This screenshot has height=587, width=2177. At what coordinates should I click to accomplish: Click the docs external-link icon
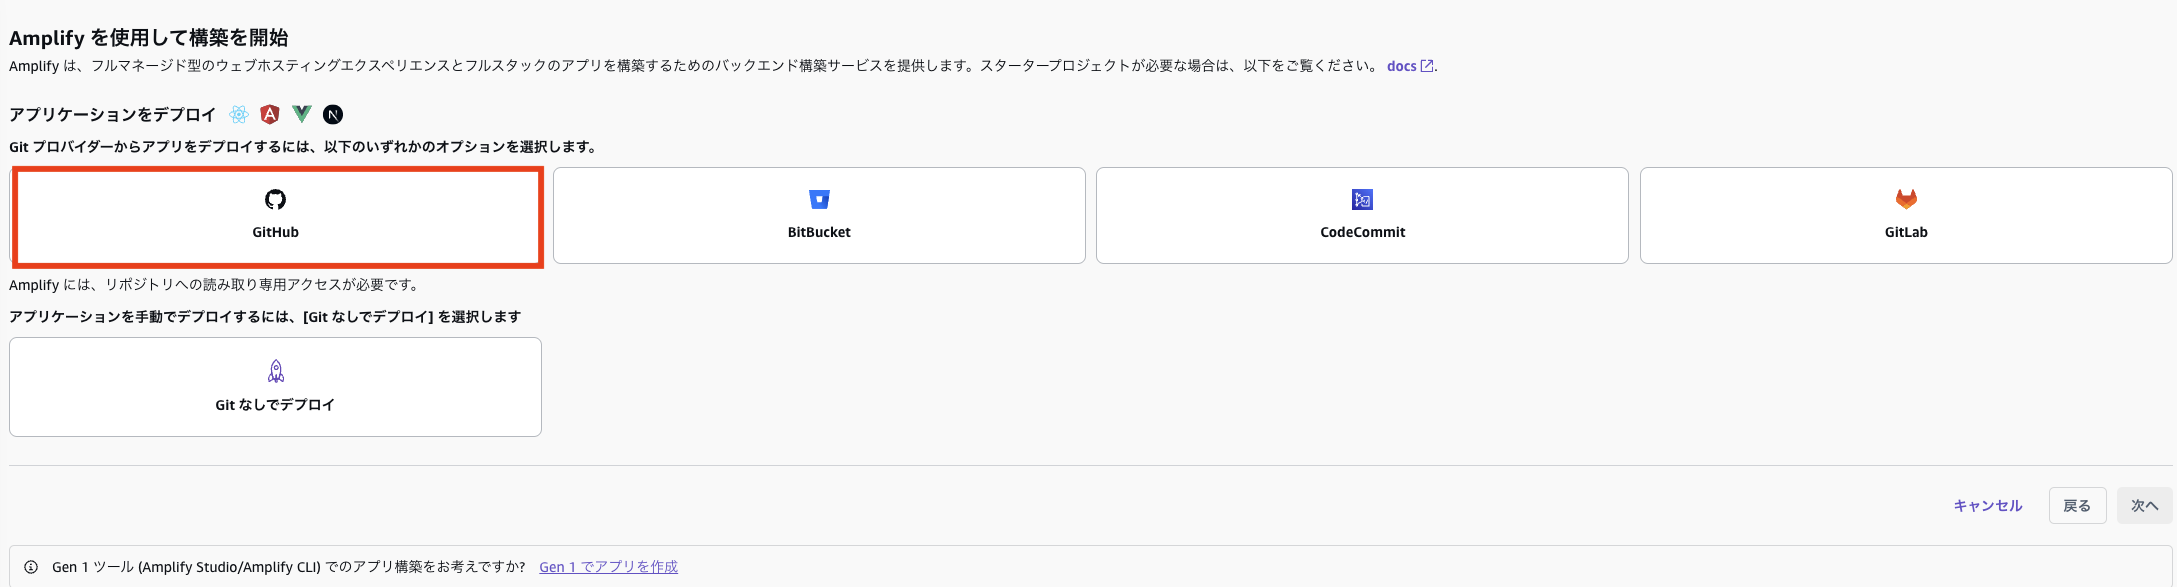1427,66
